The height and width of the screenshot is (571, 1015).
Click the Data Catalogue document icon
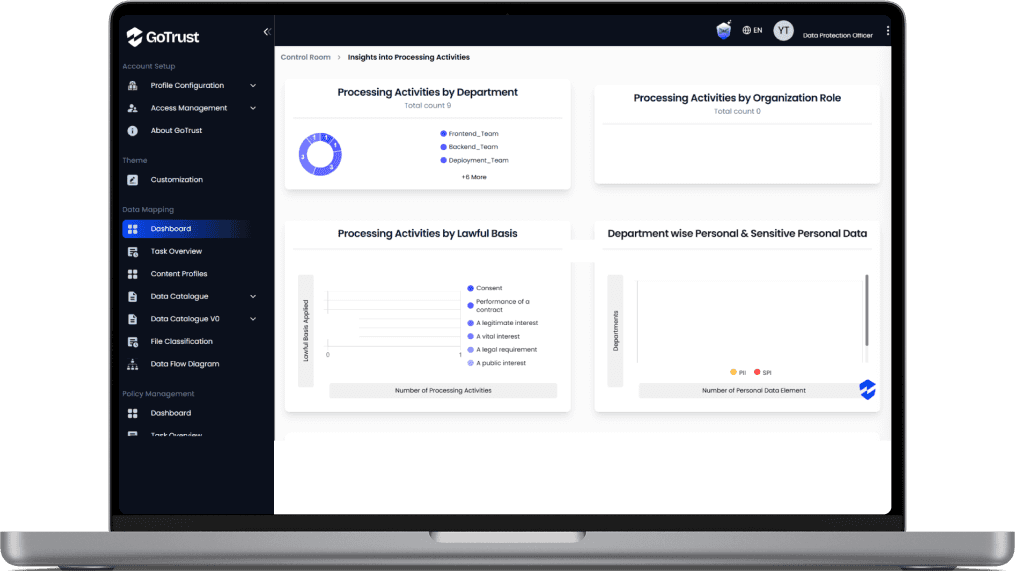(133, 297)
